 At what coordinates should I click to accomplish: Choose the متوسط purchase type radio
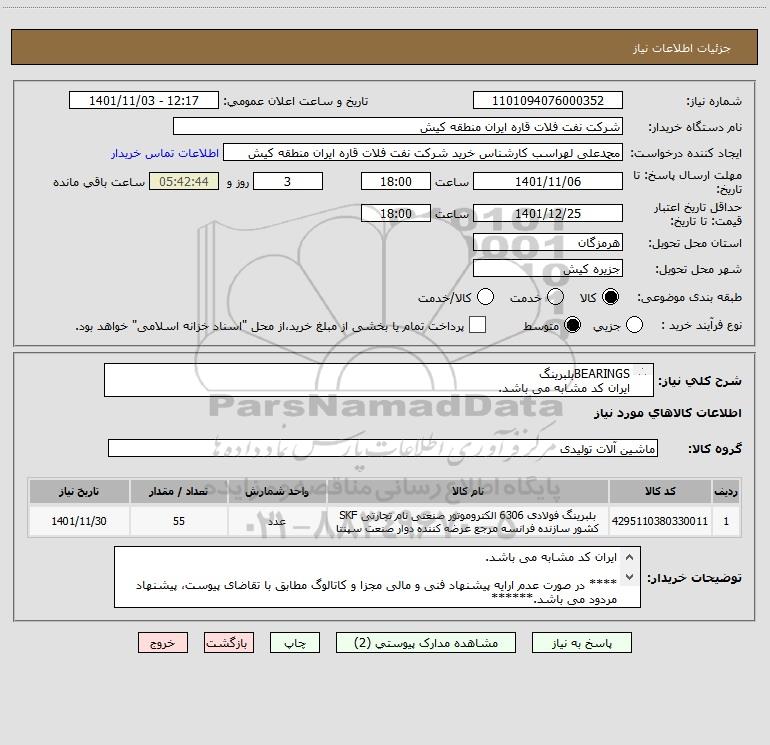click(x=572, y=325)
